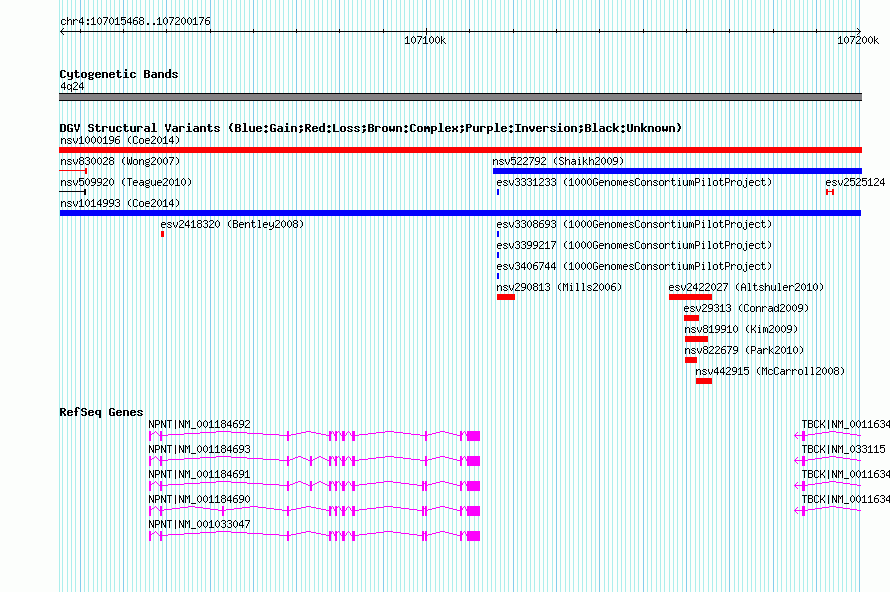The height and width of the screenshot is (592, 890).
Task: Click the TBCK|NM_033115 transcript label
Action: [843, 449]
